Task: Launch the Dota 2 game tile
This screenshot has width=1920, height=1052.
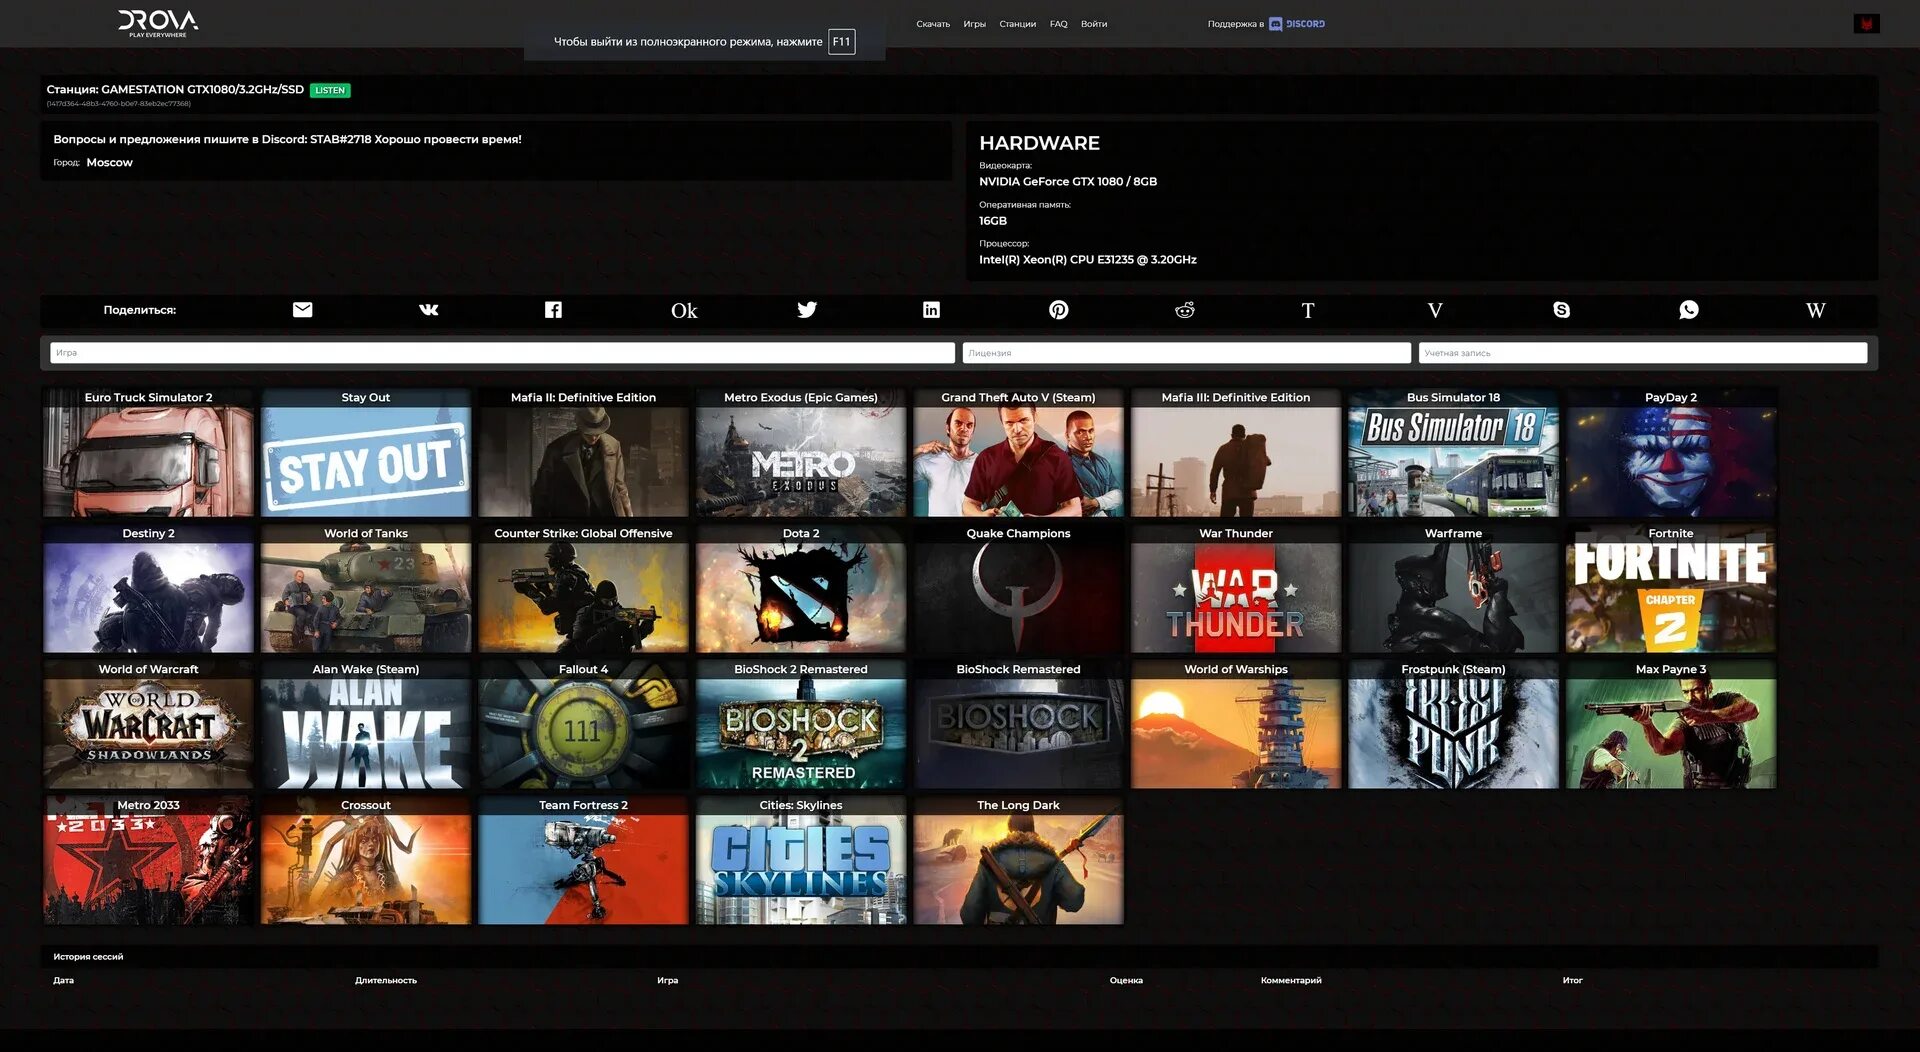Action: coord(801,588)
